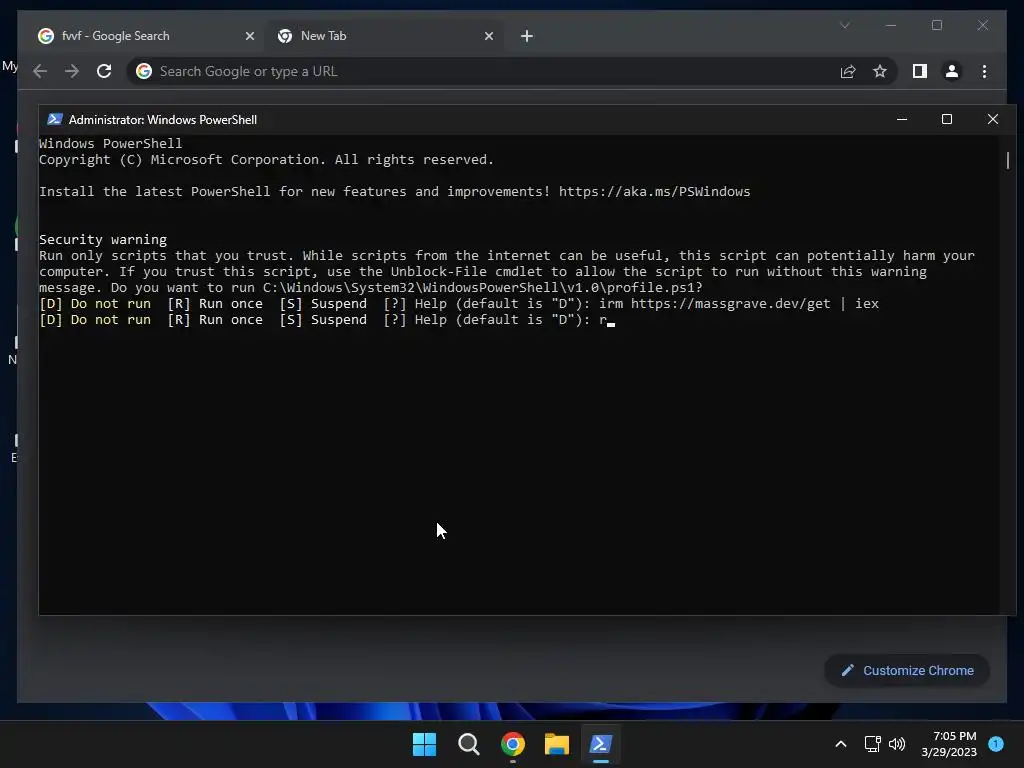The height and width of the screenshot is (768, 1024).
Task: Share this page via Chrome share icon
Action: (848, 71)
